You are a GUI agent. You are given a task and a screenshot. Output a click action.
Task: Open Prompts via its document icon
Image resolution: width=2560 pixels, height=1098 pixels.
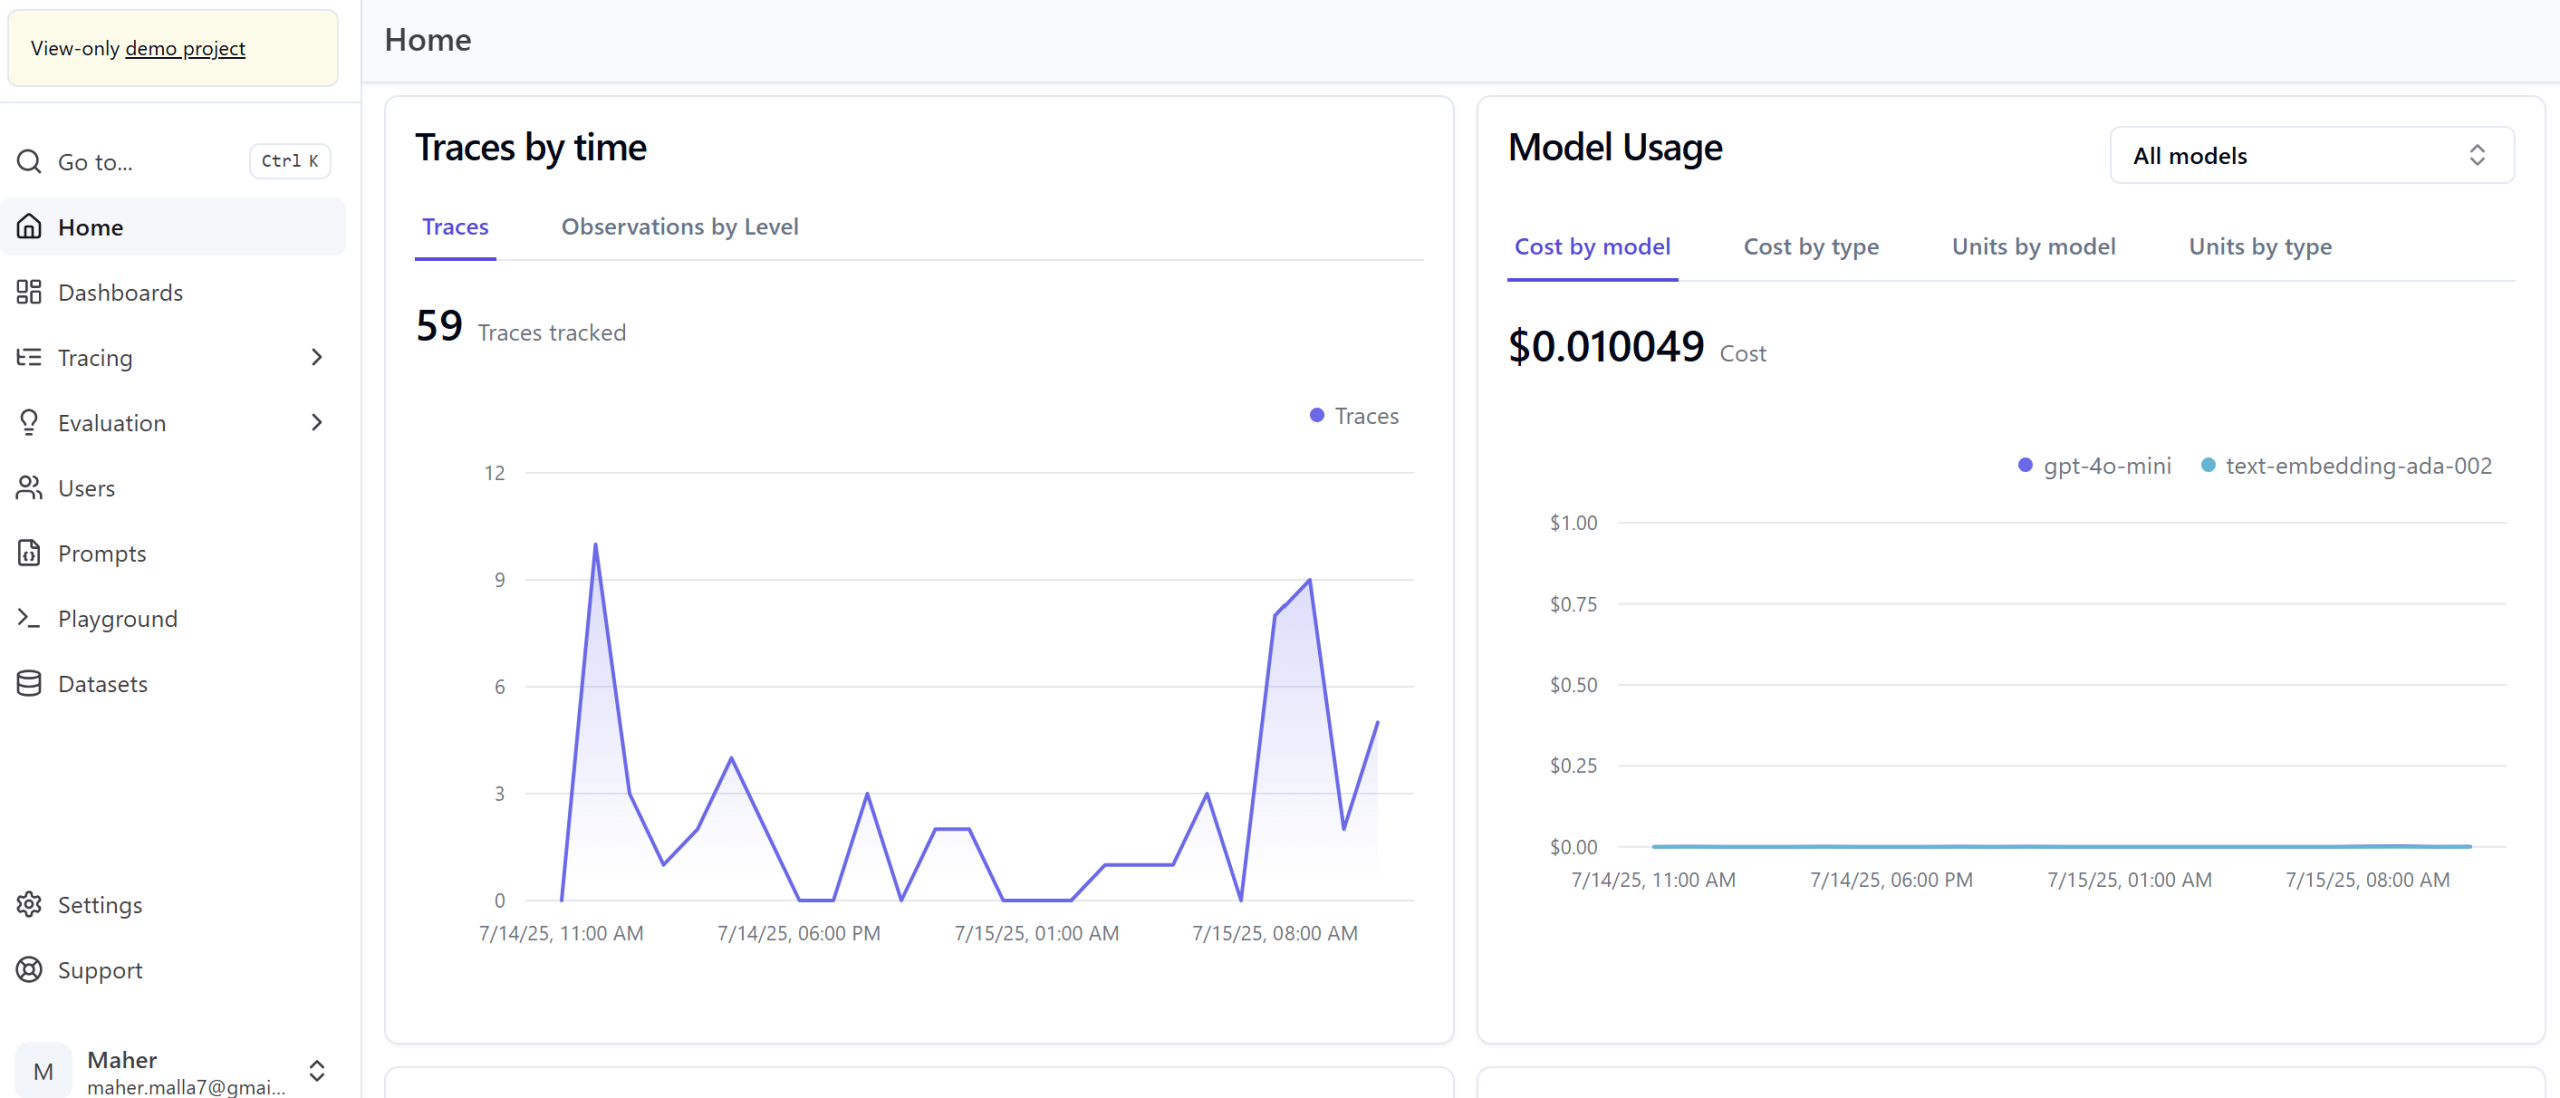pyautogui.click(x=29, y=553)
